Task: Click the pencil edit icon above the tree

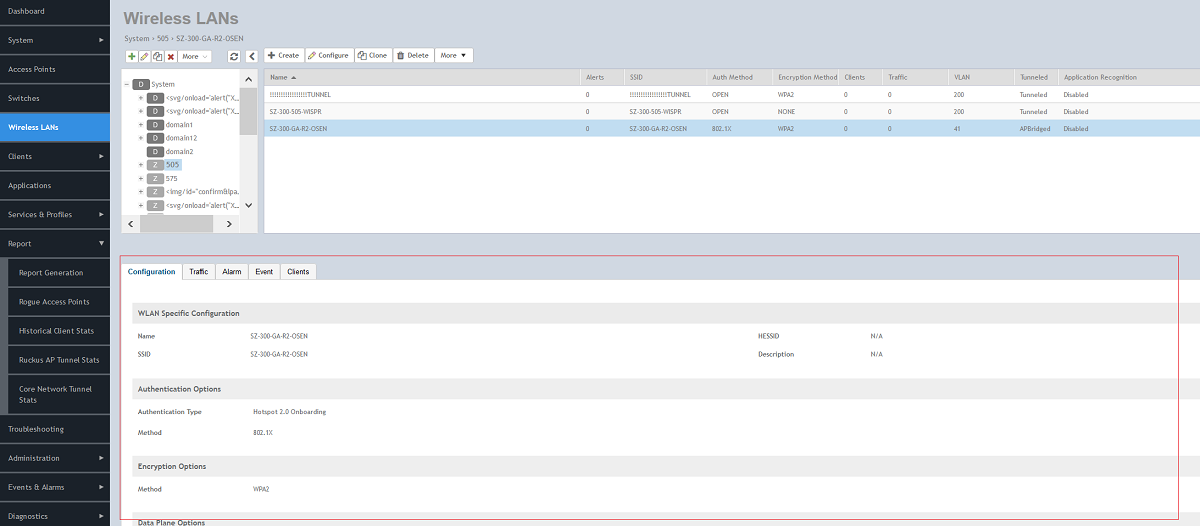Action: [145, 56]
